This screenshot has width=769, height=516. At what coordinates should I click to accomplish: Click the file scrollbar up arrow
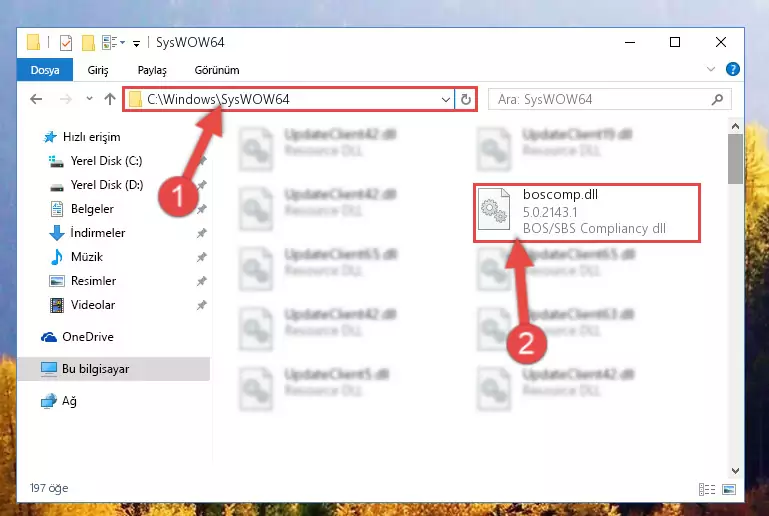pyautogui.click(x=735, y=126)
